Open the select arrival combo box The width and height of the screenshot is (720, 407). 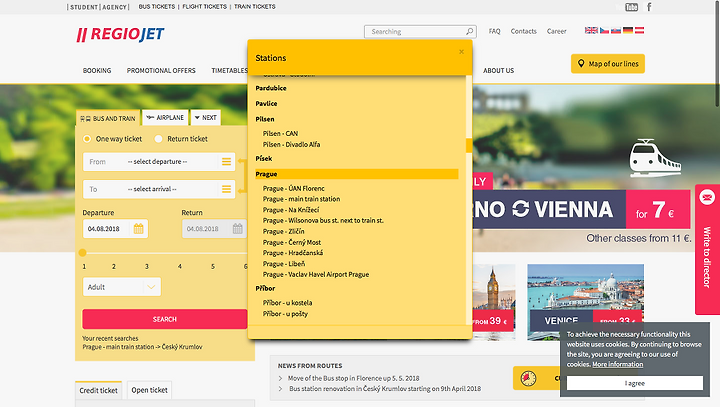pos(158,189)
